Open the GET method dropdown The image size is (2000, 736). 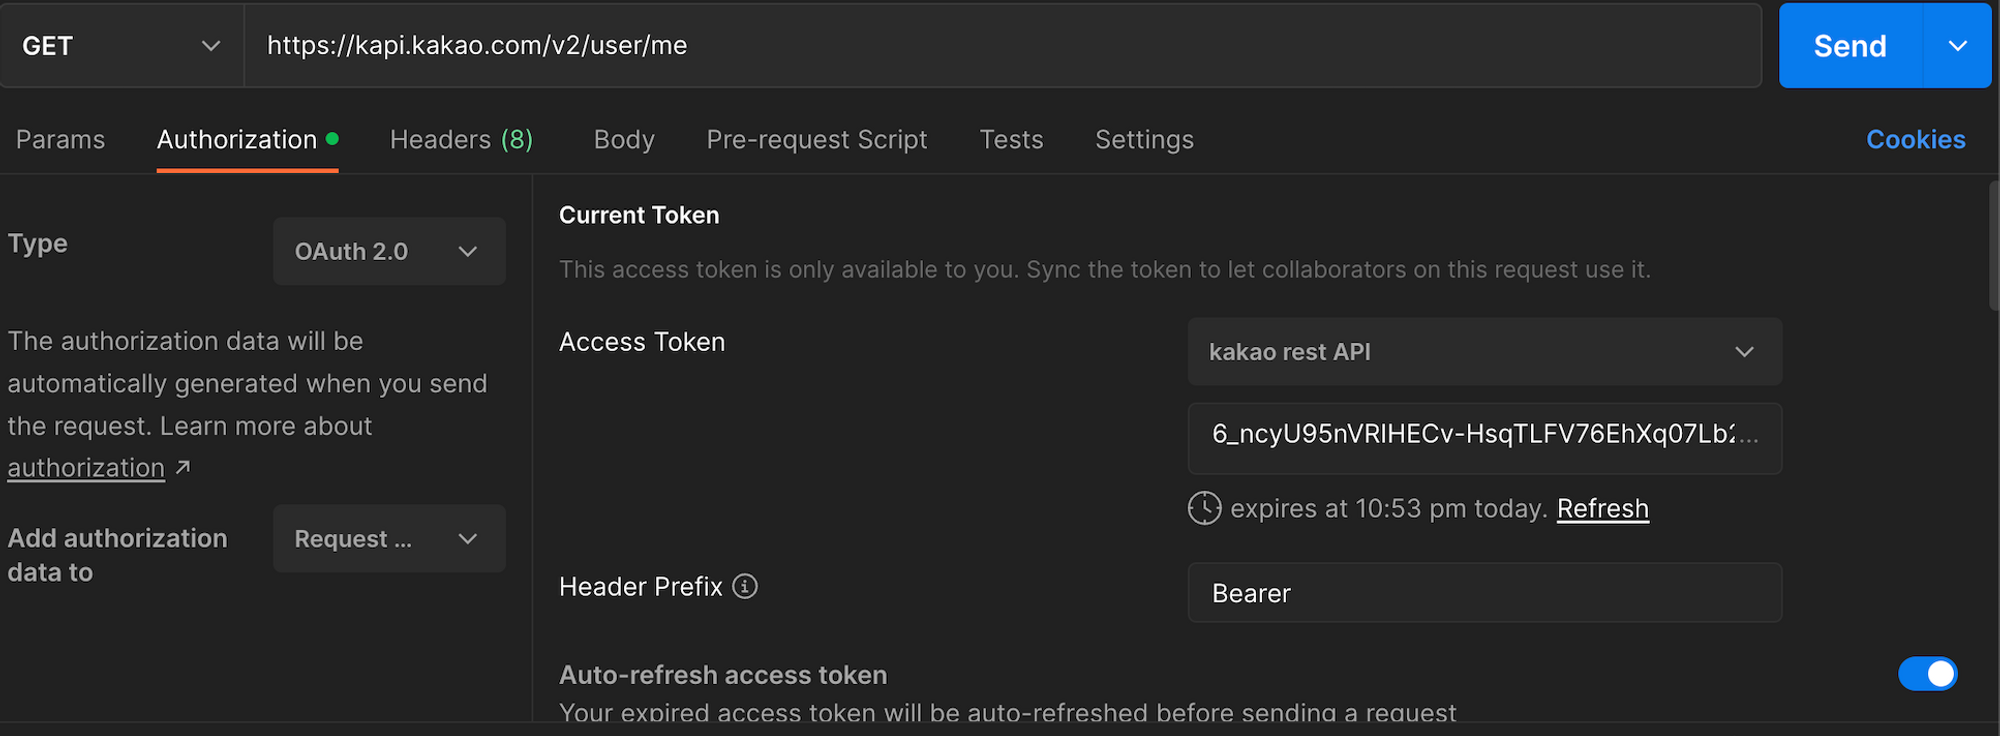[120, 46]
